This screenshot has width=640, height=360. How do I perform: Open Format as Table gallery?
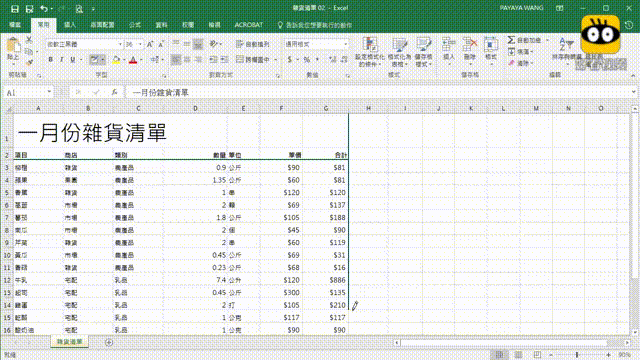tap(399, 52)
